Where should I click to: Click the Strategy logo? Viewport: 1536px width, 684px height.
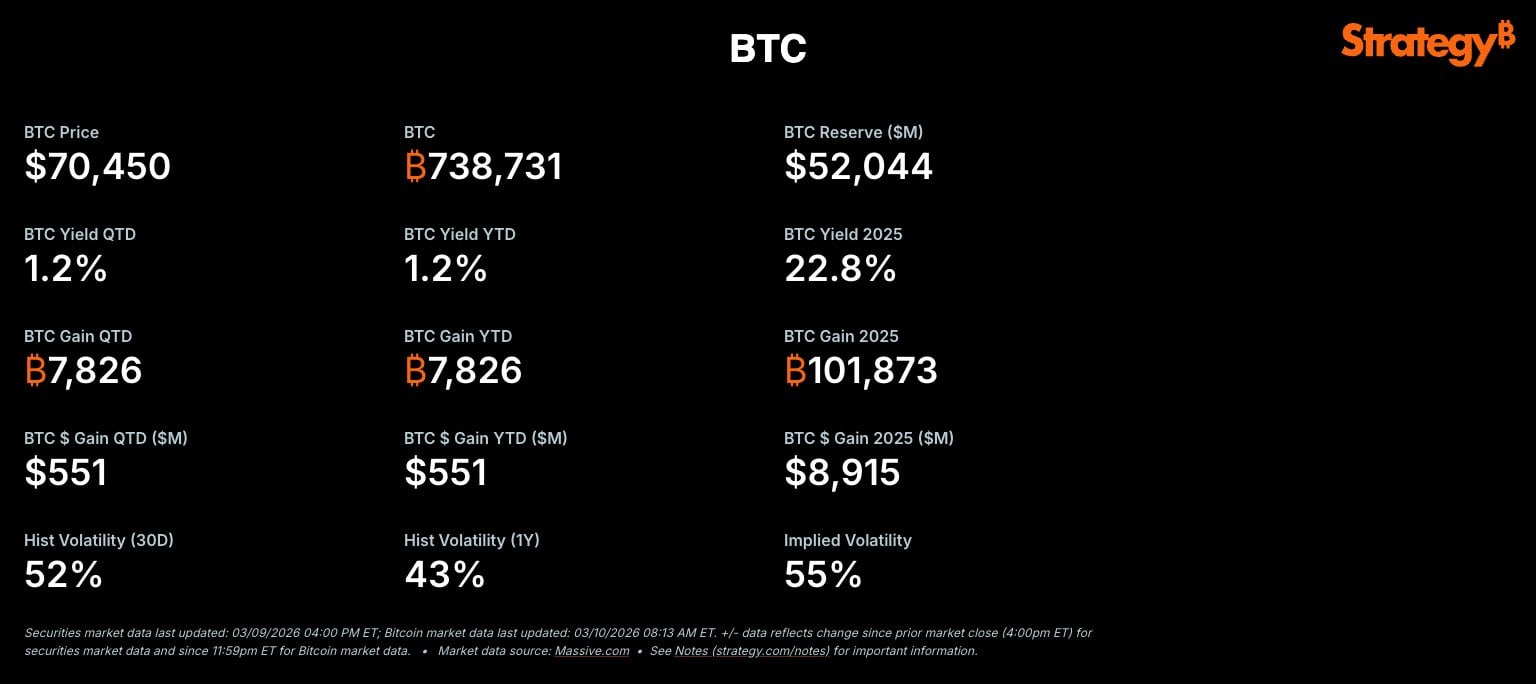[1427, 43]
